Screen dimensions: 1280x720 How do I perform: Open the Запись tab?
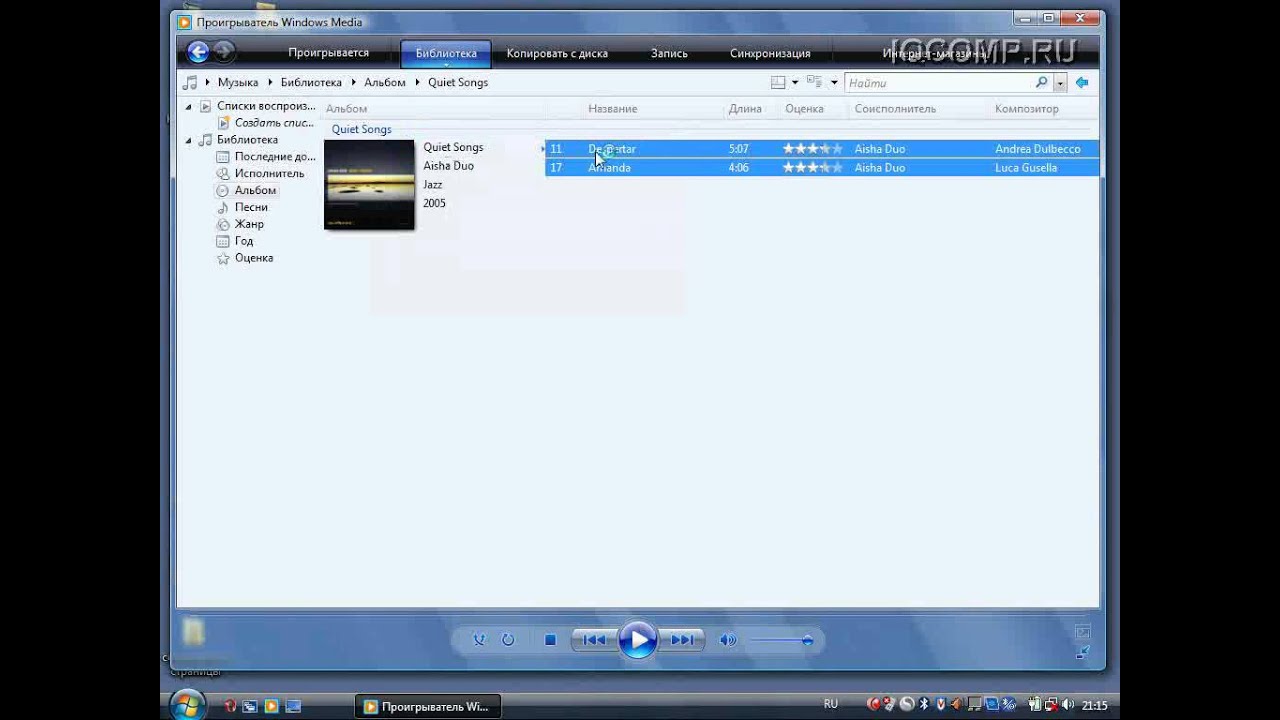[x=669, y=53]
